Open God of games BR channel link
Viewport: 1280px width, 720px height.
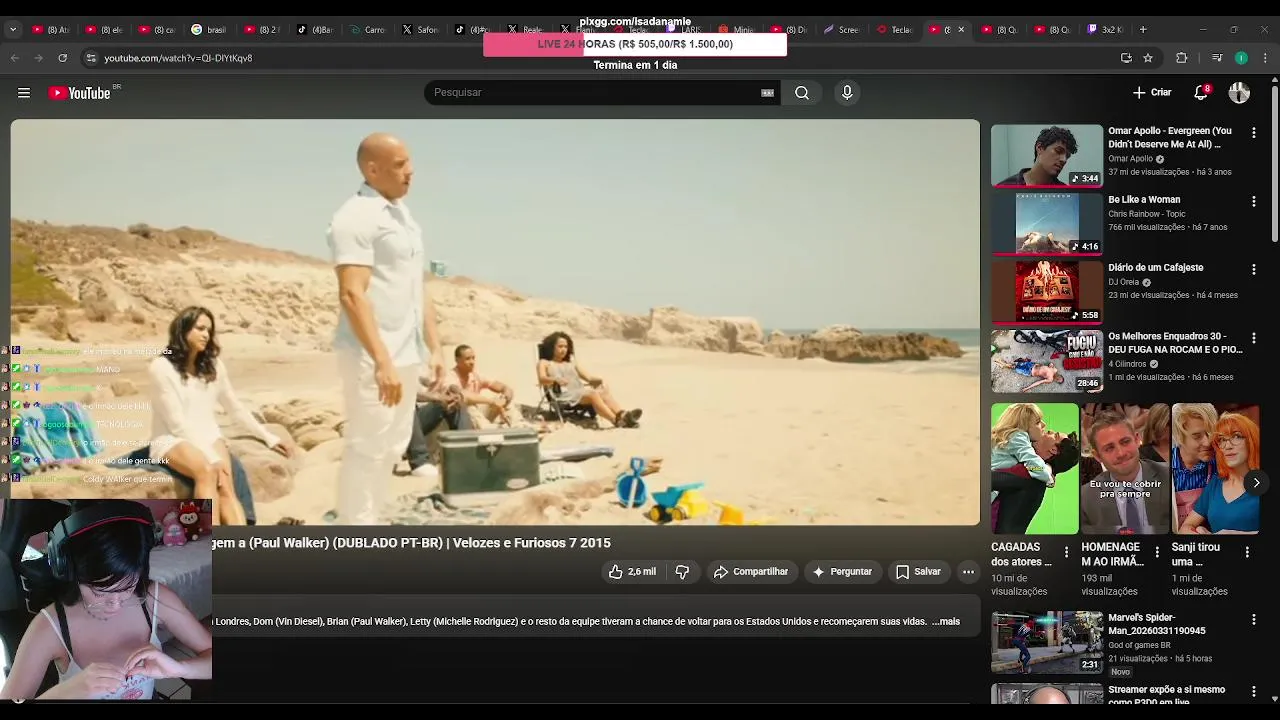click(x=1139, y=645)
